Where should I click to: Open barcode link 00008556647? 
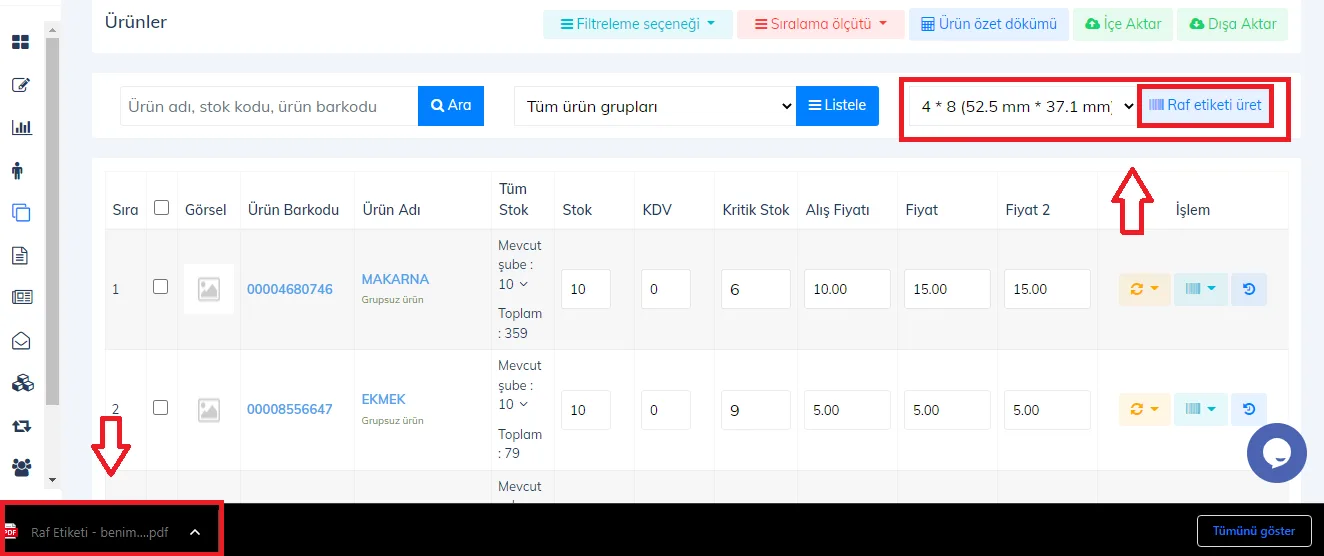(x=290, y=409)
